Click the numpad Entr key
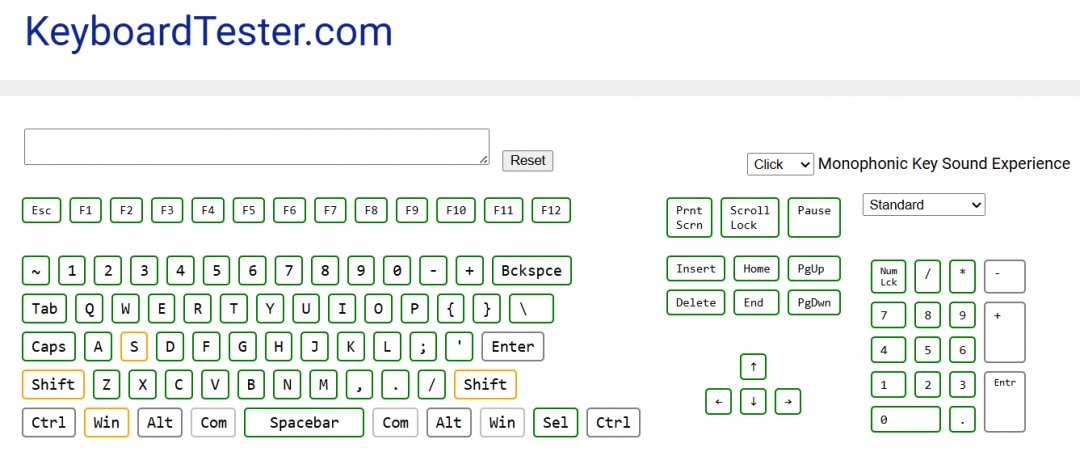Image resolution: width=1080 pixels, height=452 pixels. tap(1004, 401)
